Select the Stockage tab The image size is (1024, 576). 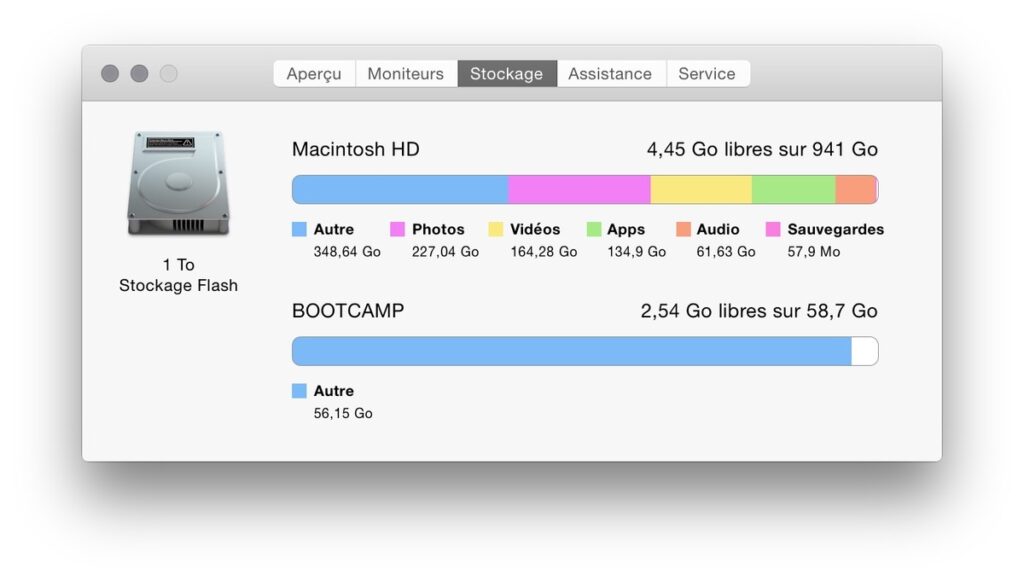pyautogui.click(x=507, y=73)
